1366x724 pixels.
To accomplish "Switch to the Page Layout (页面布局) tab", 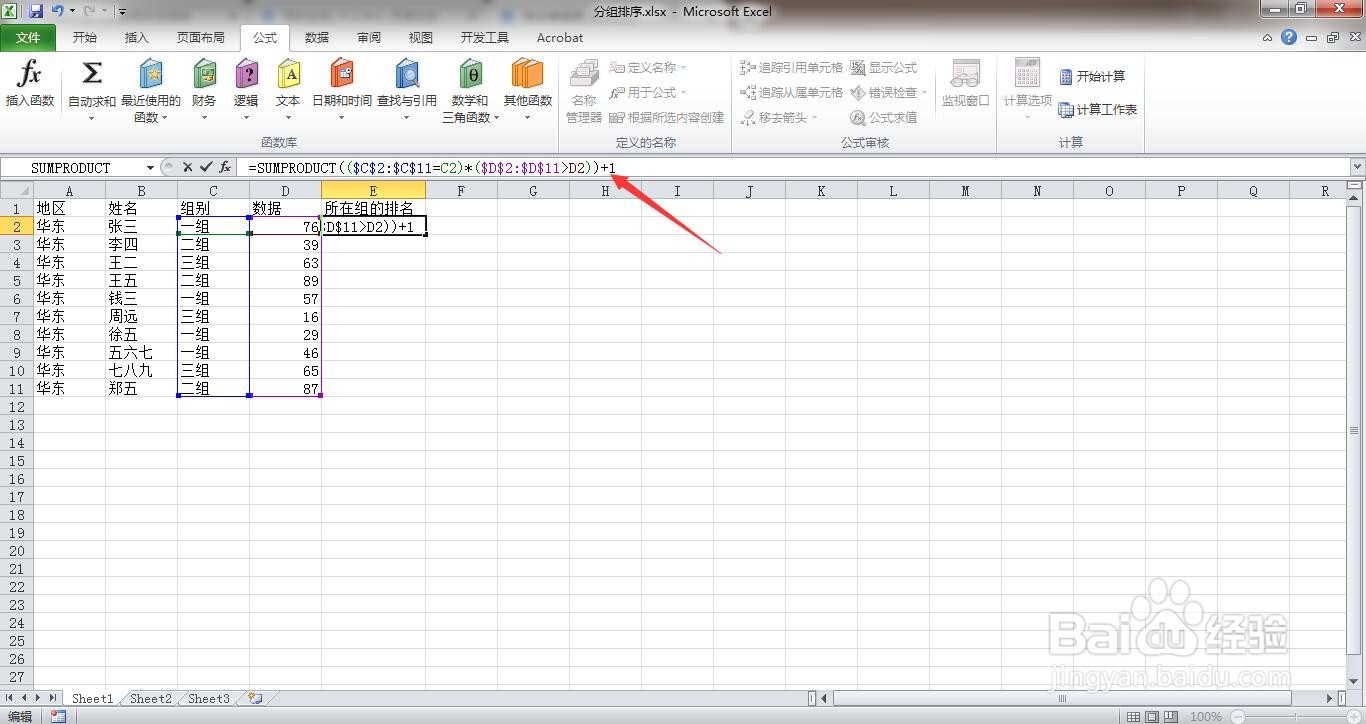I will click(x=201, y=38).
